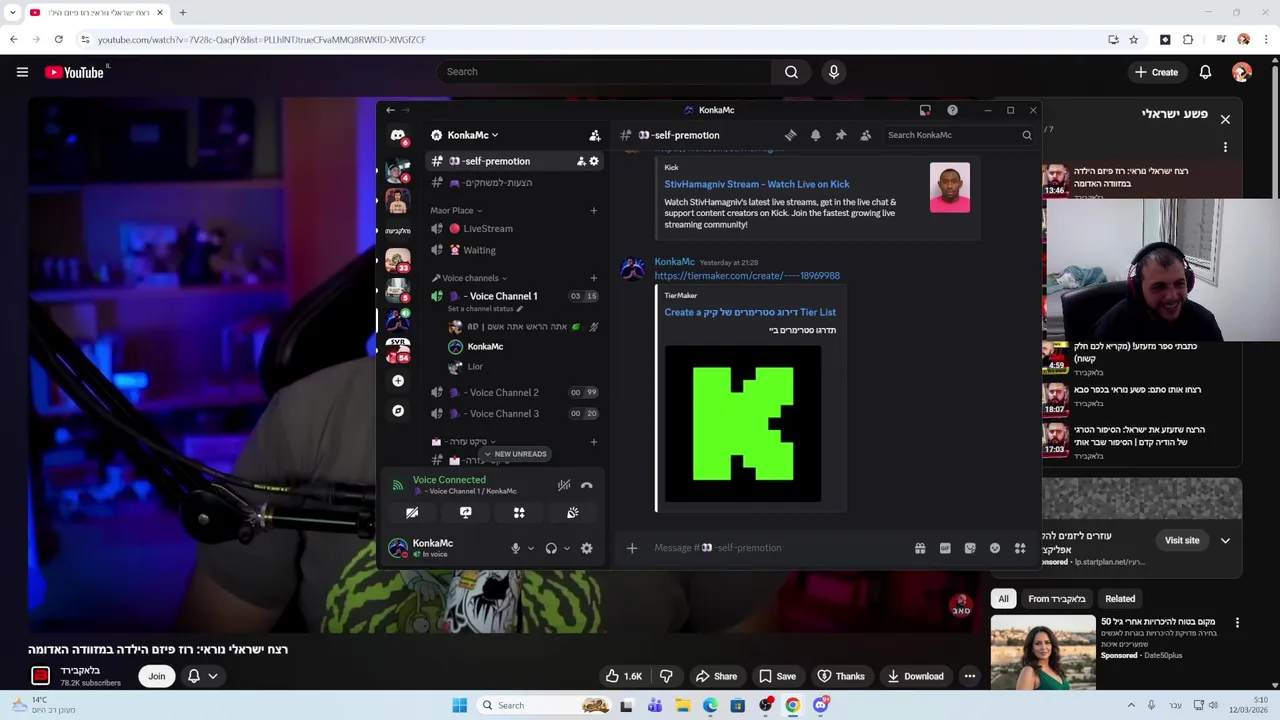Start an activity in Discord voice panel

[519, 512]
